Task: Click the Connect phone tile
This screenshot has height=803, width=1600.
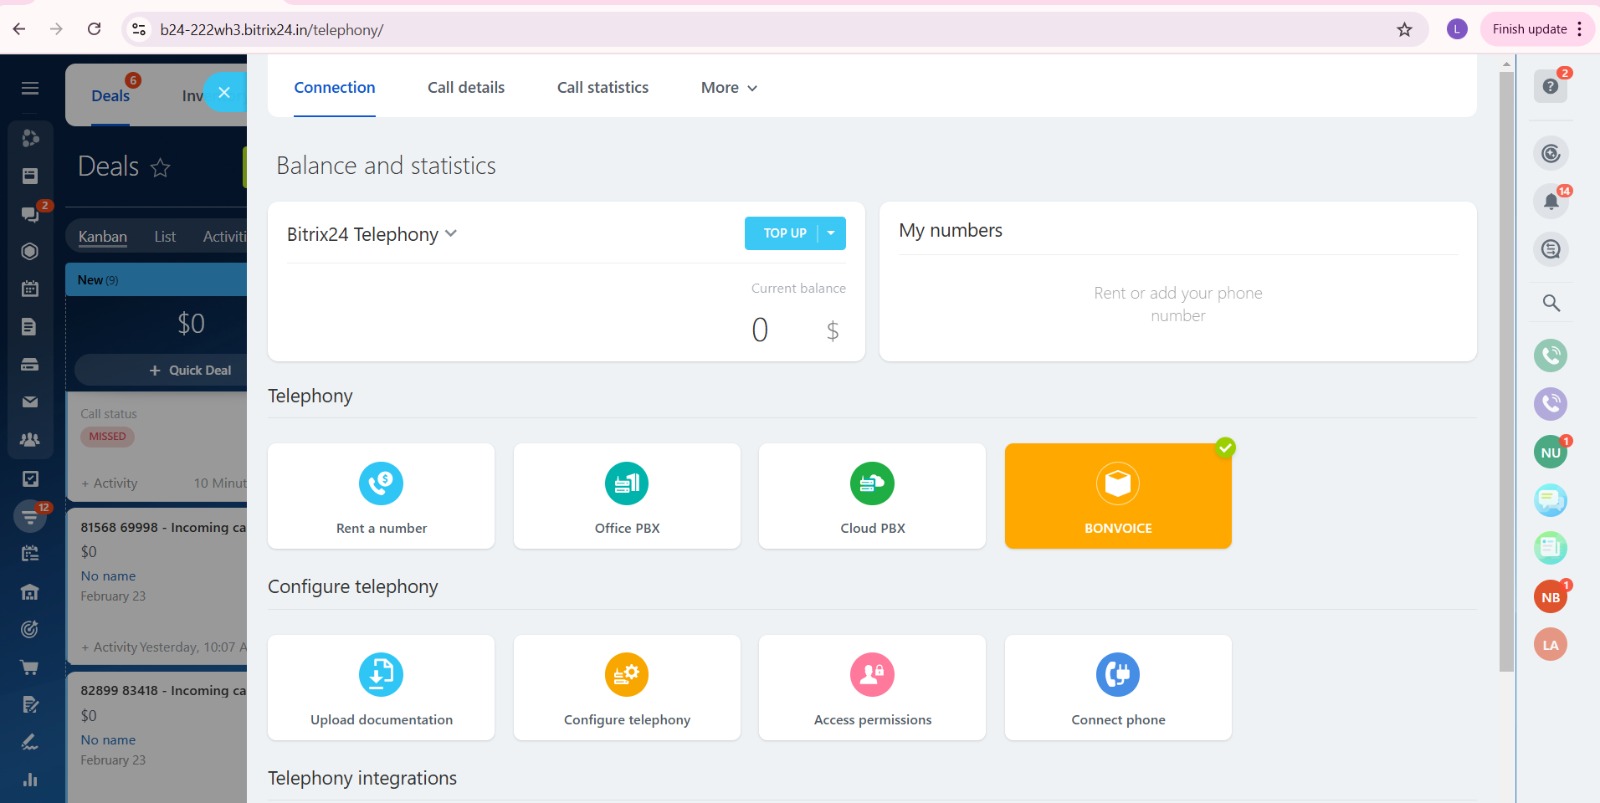Action: [x=1118, y=688]
